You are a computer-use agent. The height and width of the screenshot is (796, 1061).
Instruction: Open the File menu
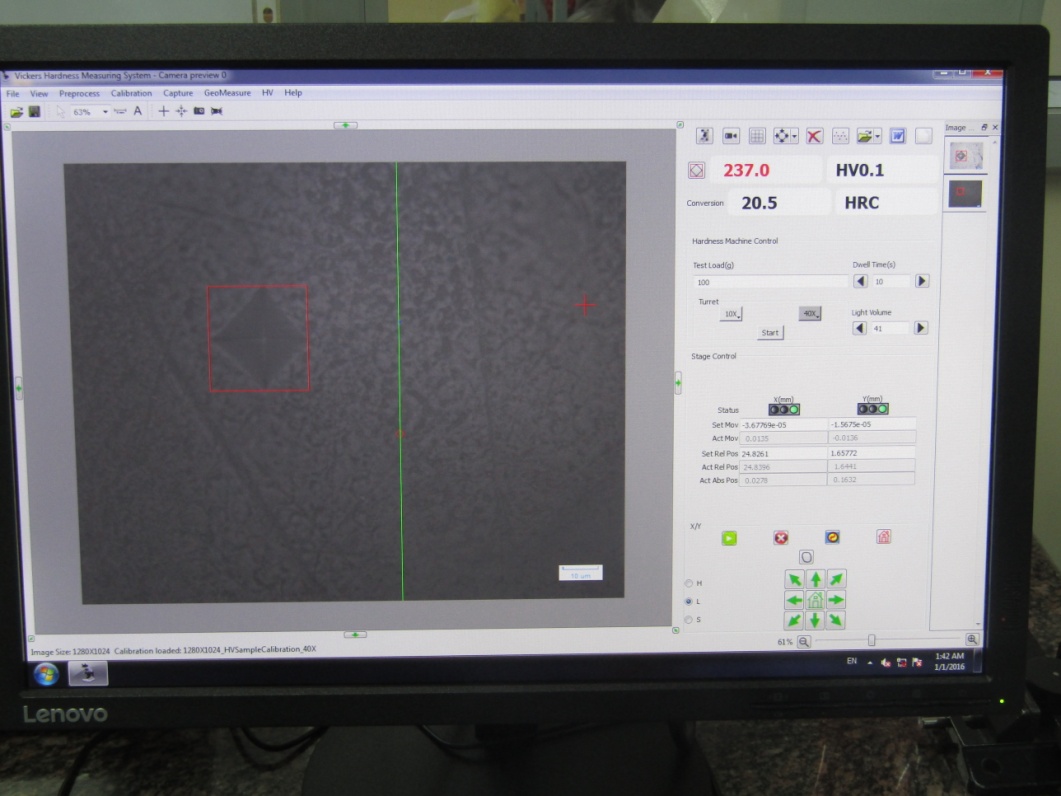pos(13,93)
